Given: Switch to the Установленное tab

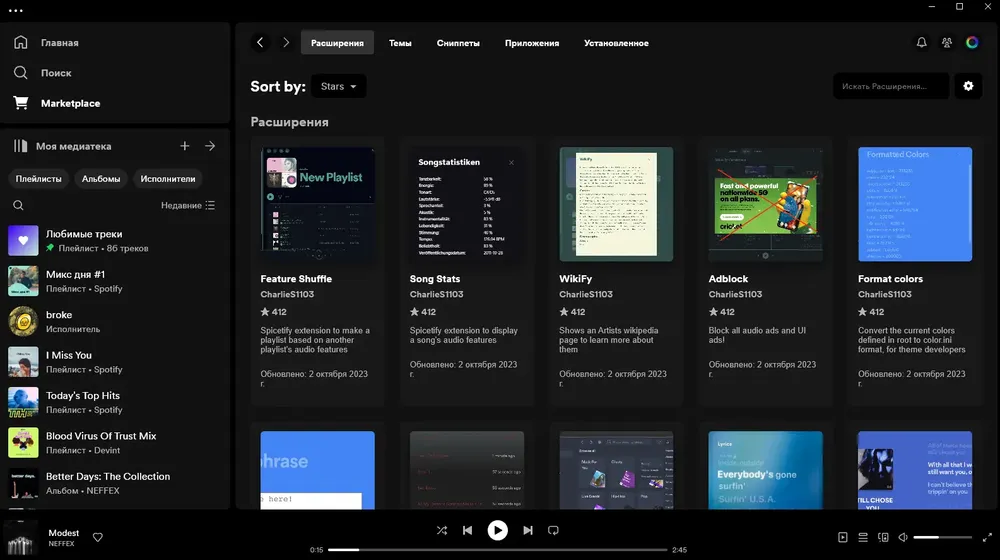Looking at the screenshot, I should pyautogui.click(x=616, y=43).
